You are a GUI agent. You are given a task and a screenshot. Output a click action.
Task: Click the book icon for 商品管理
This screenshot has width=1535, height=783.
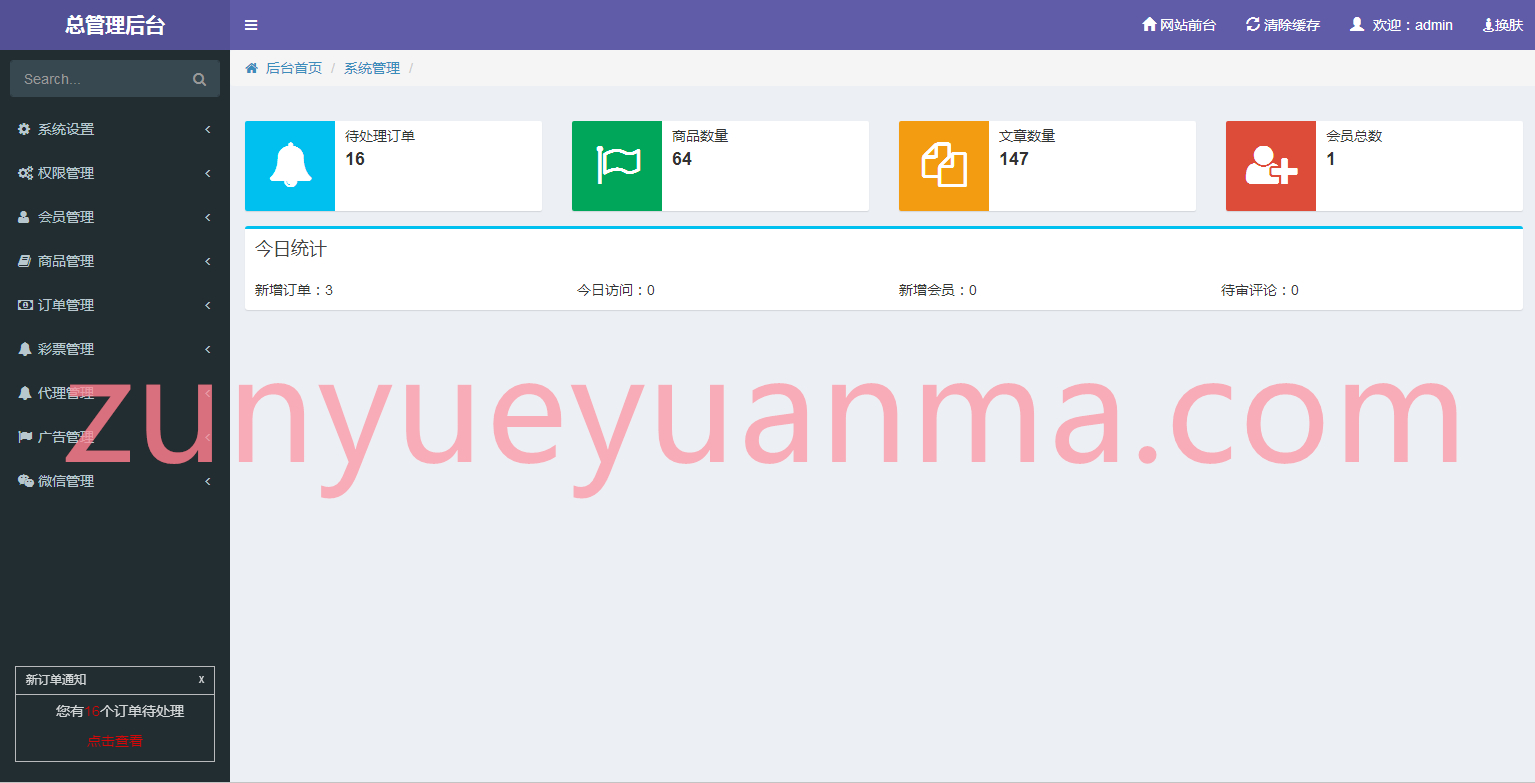tap(25, 261)
